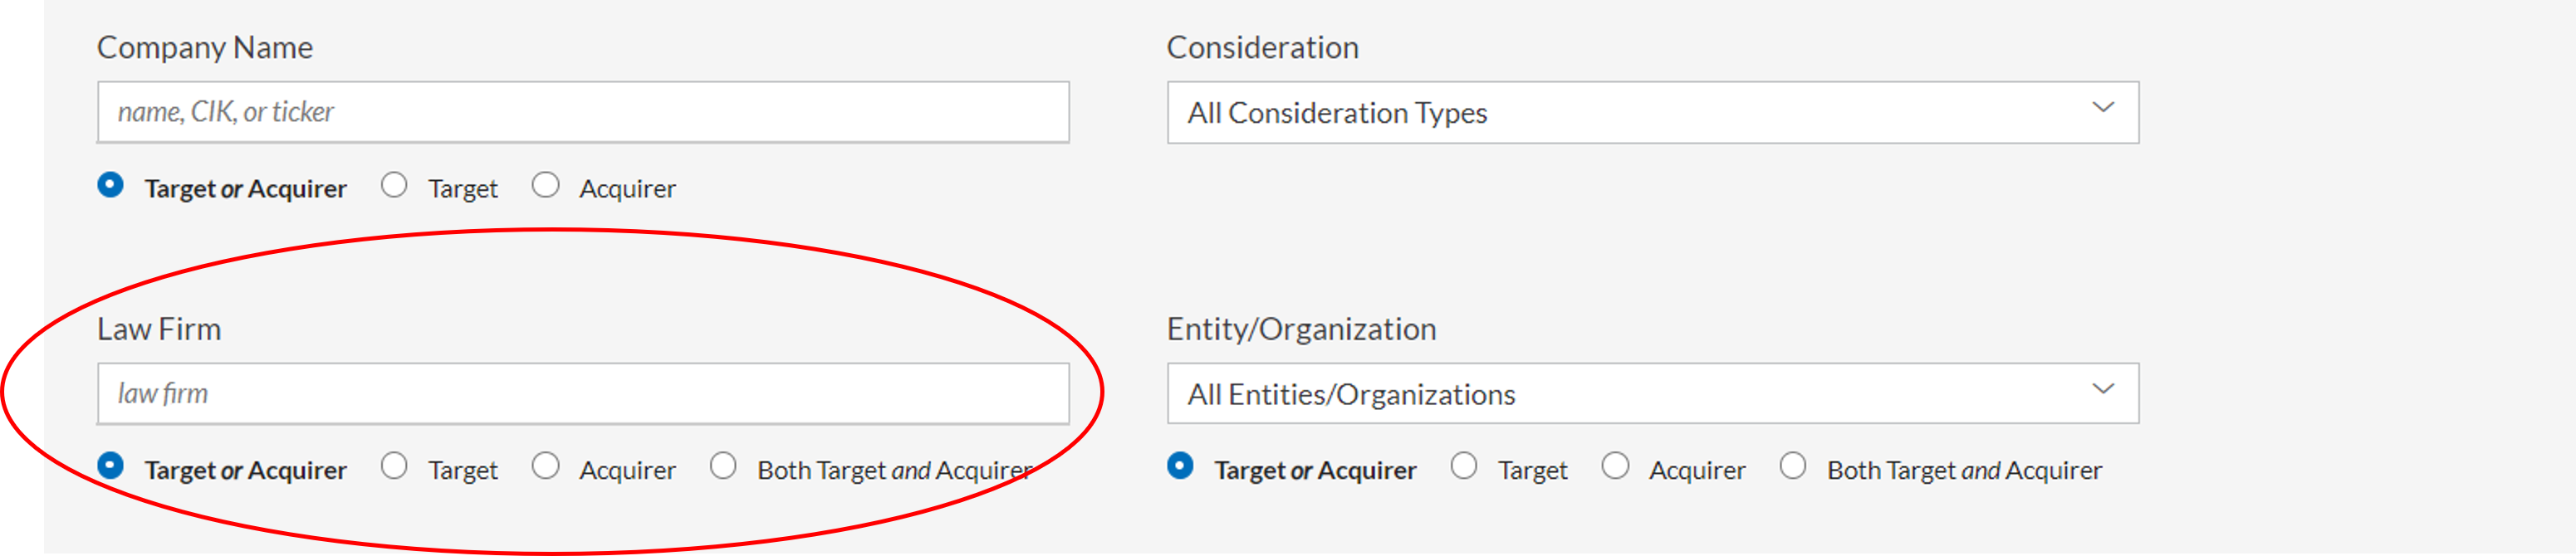Click the Consideration dropdown chevron arrow
This screenshot has height=556, width=2576.
(2103, 107)
